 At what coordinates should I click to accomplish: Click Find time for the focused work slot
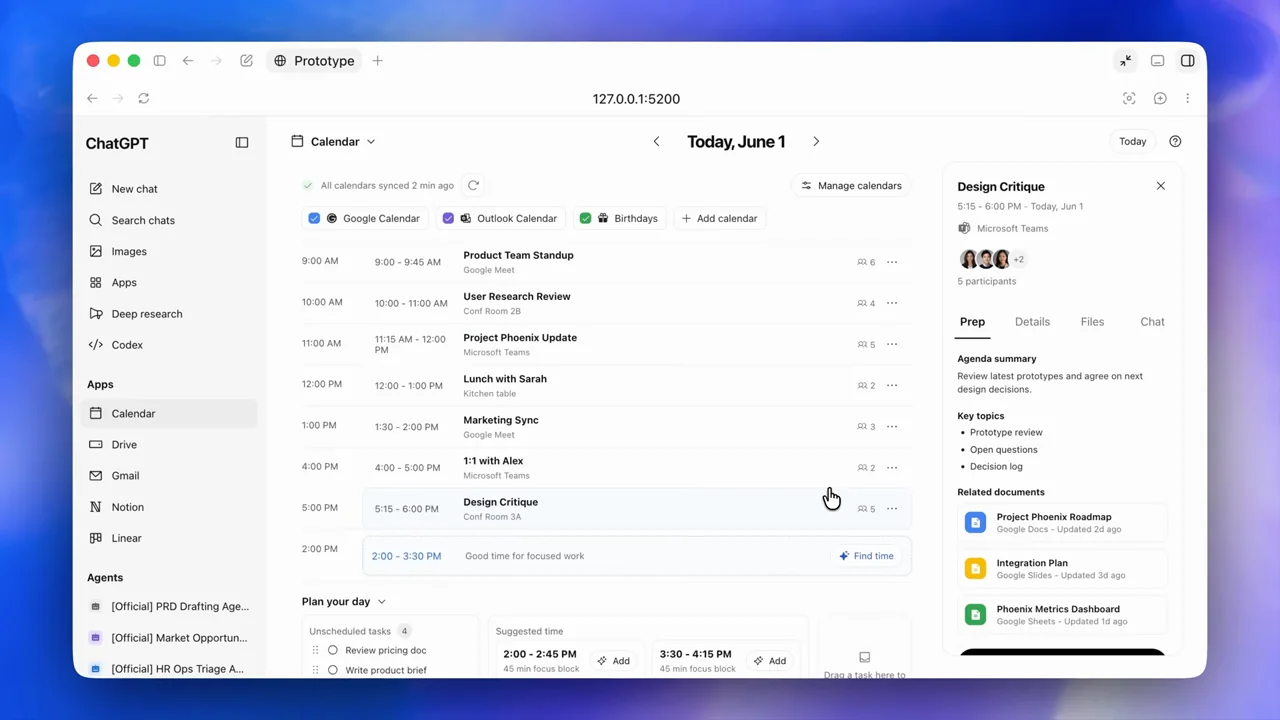pos(867,556)
